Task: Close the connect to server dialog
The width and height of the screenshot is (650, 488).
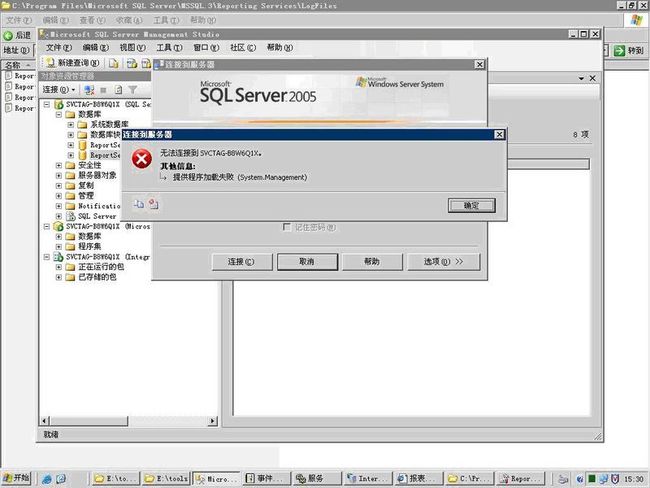Action: point(479,65)
